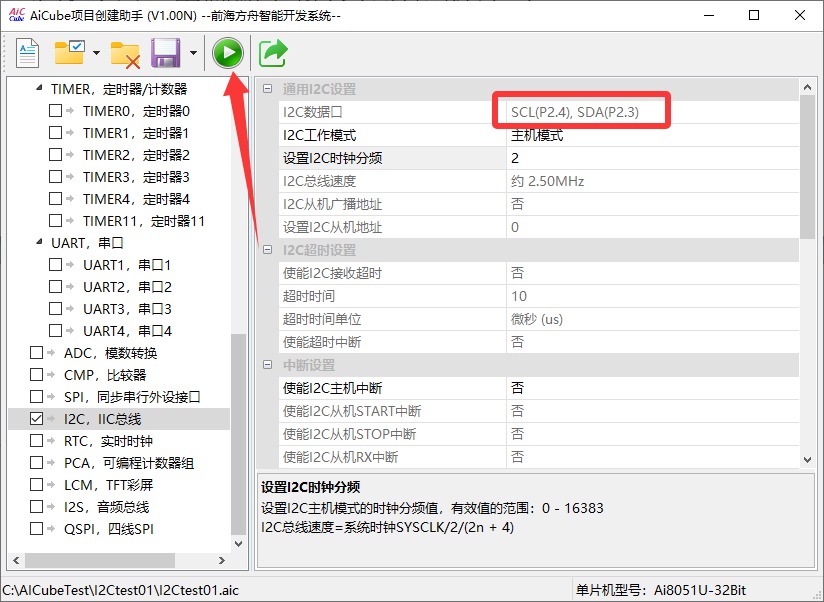The height and width of the screenshot is (602, 824).
Task: Open the dropdown arrow beside save icon
Action: (193, 53)
